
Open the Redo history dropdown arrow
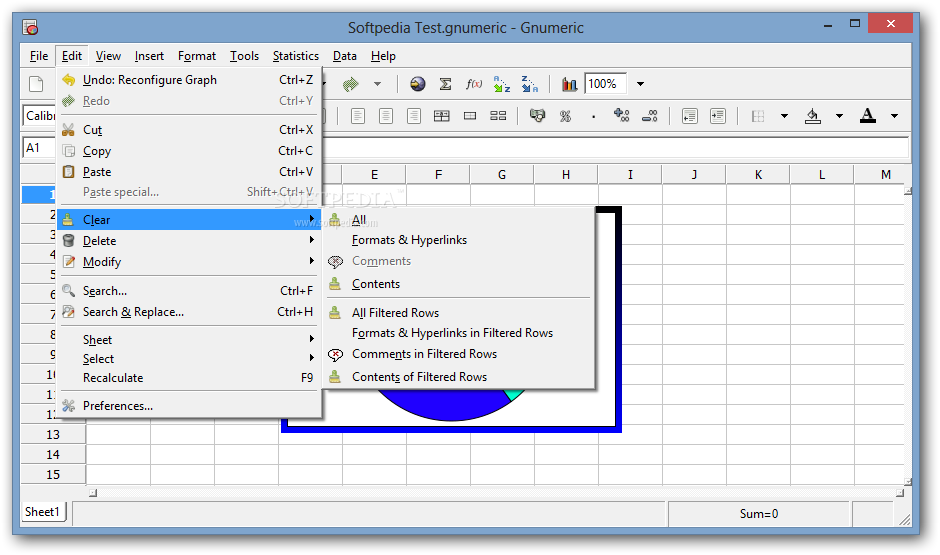(377, 84)
